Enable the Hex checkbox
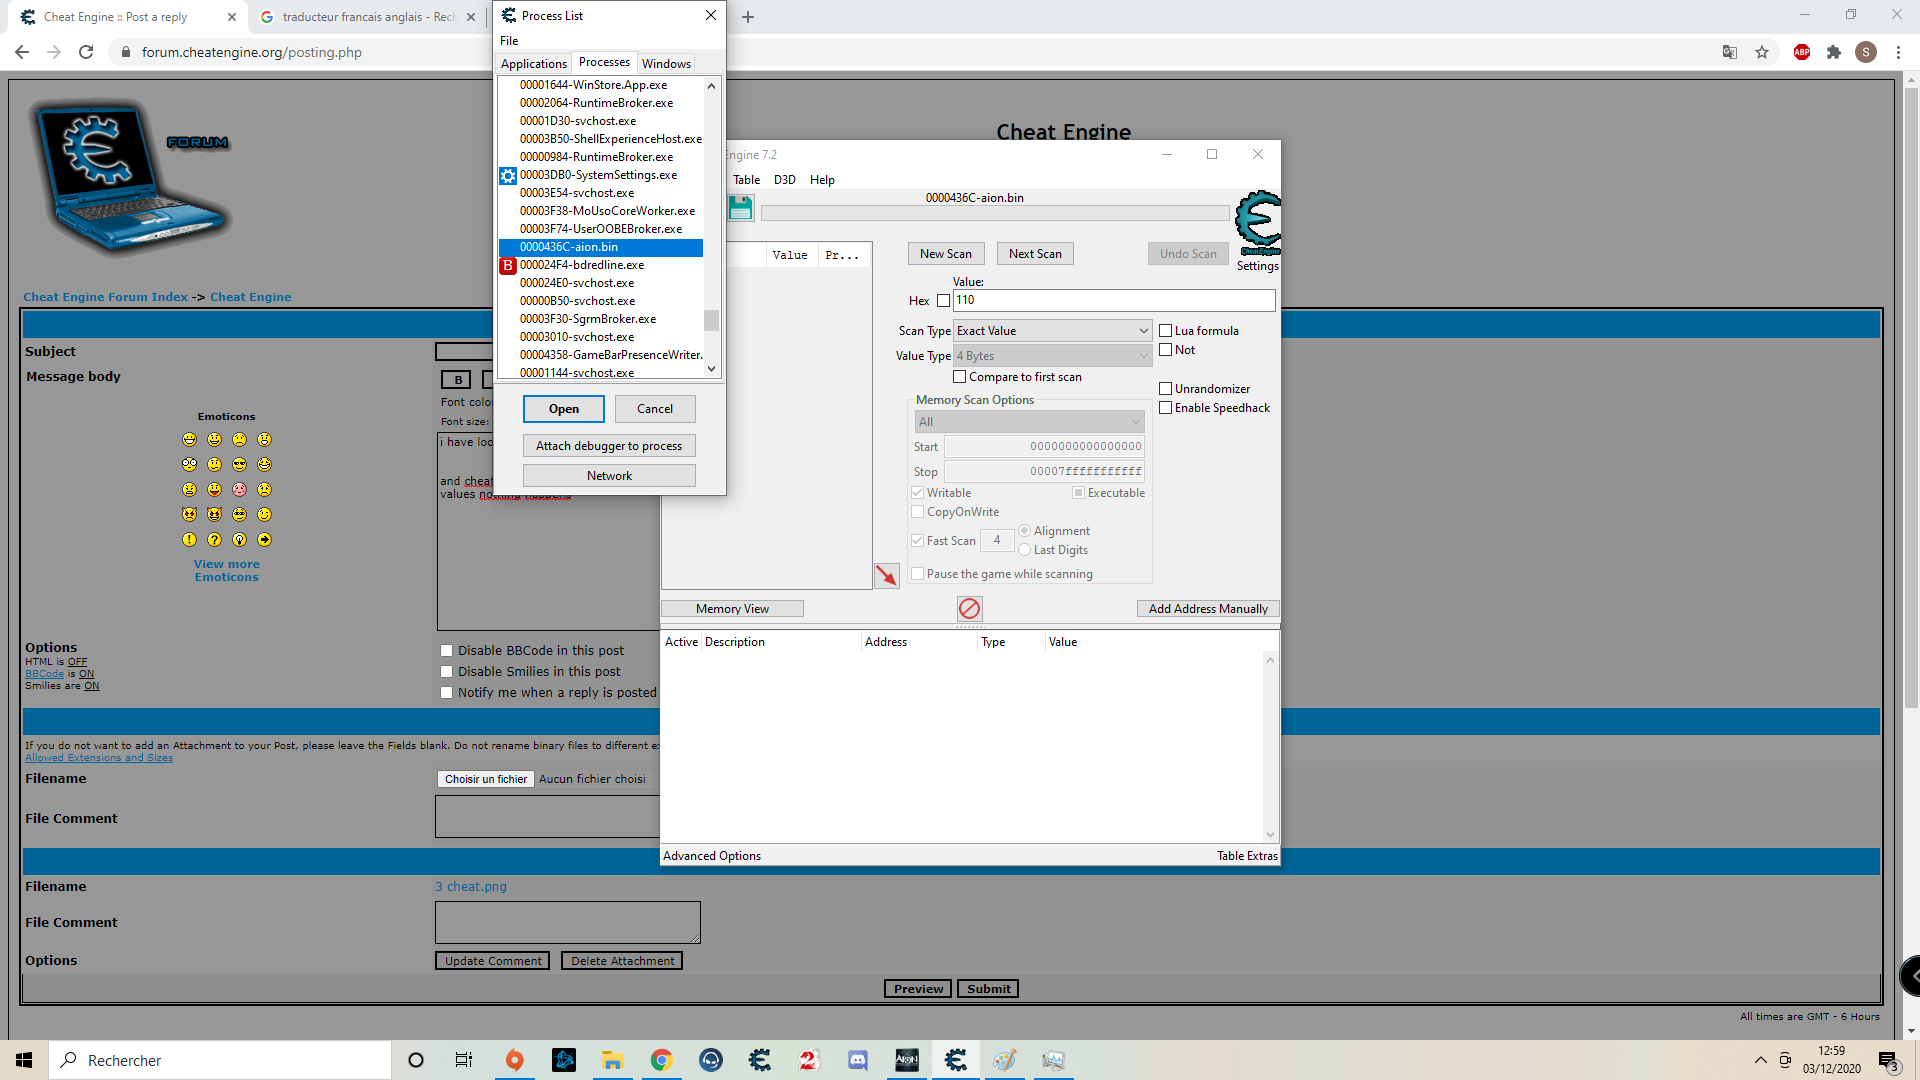Screen dimensions: 1920x1080 tap(943, 301)
